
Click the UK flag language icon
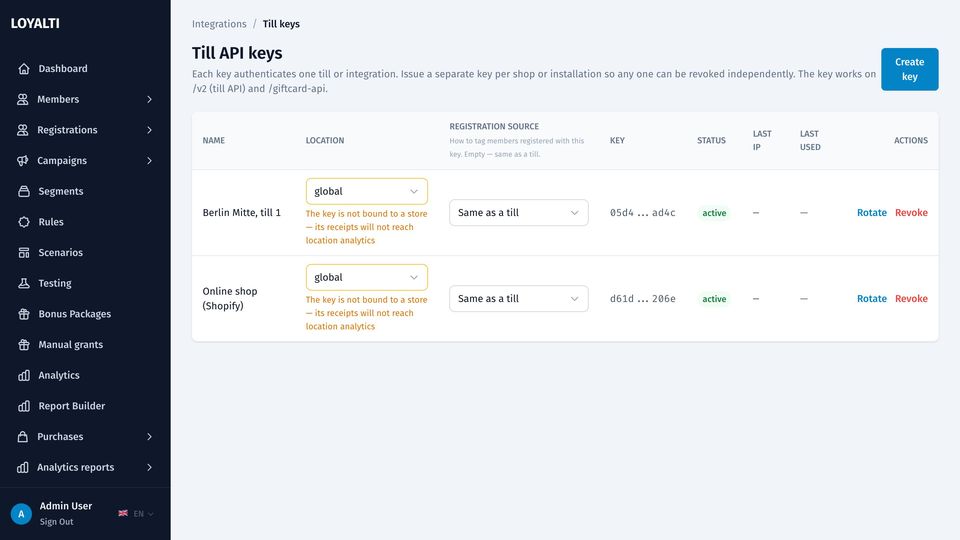pos(123,513)
